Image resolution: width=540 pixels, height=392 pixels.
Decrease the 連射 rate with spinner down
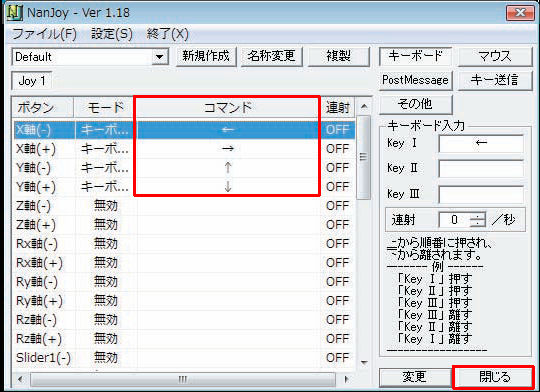(x=478, y=224)
